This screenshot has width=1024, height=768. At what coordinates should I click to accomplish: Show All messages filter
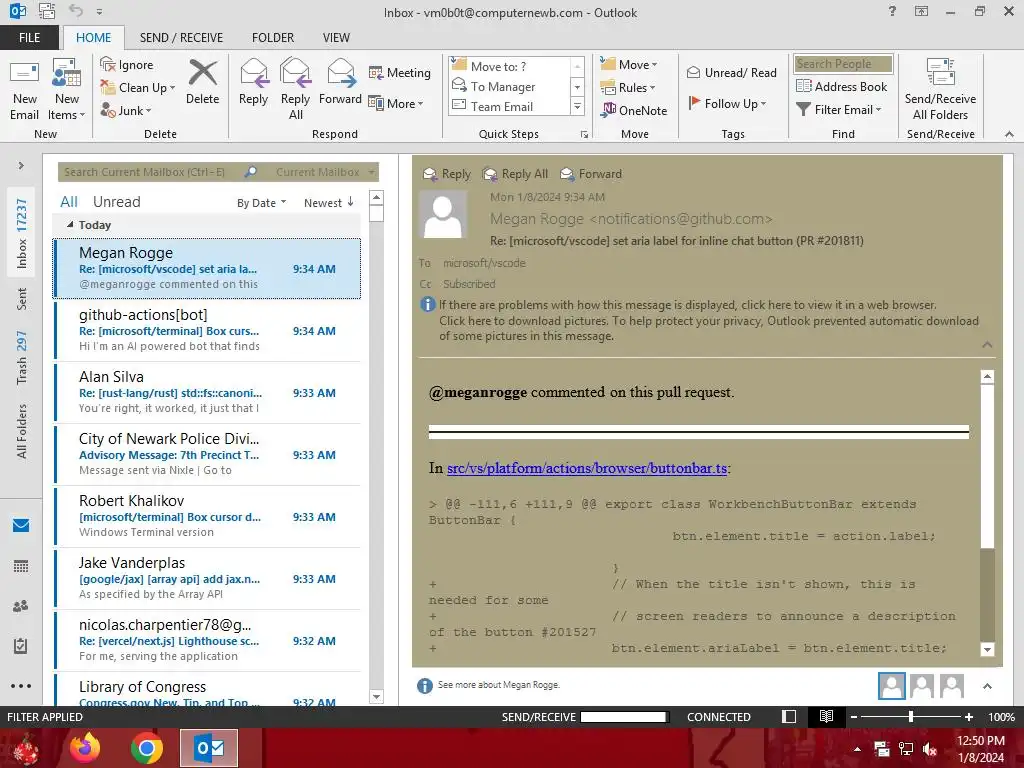point(69,202)
